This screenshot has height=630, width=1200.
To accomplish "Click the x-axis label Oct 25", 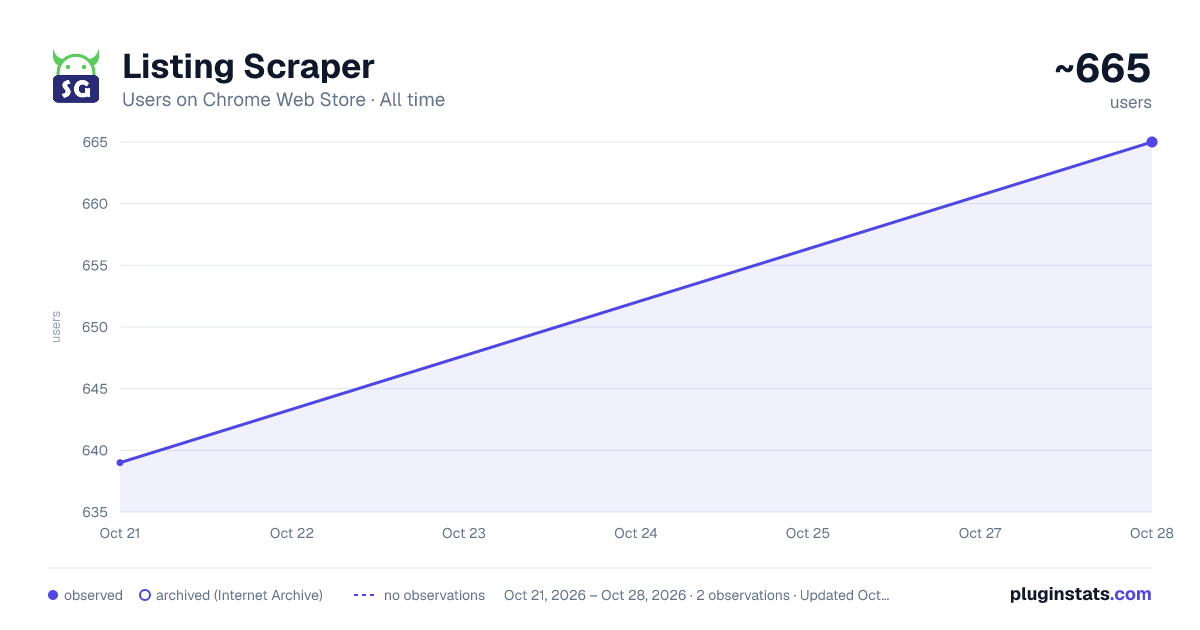I will click(808, 533).
